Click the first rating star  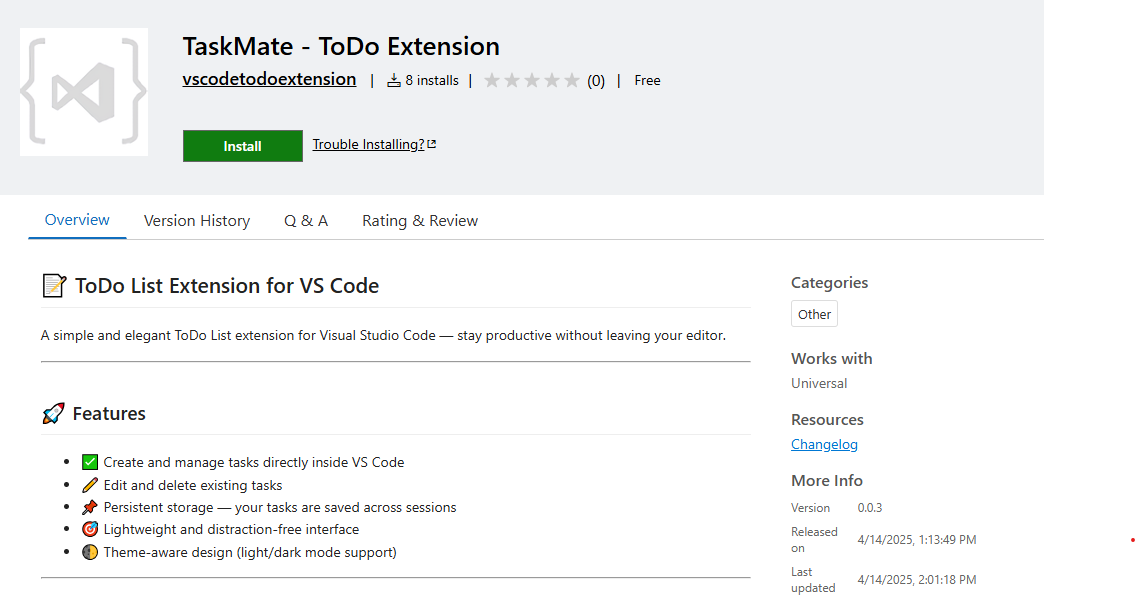click(492, 81)
